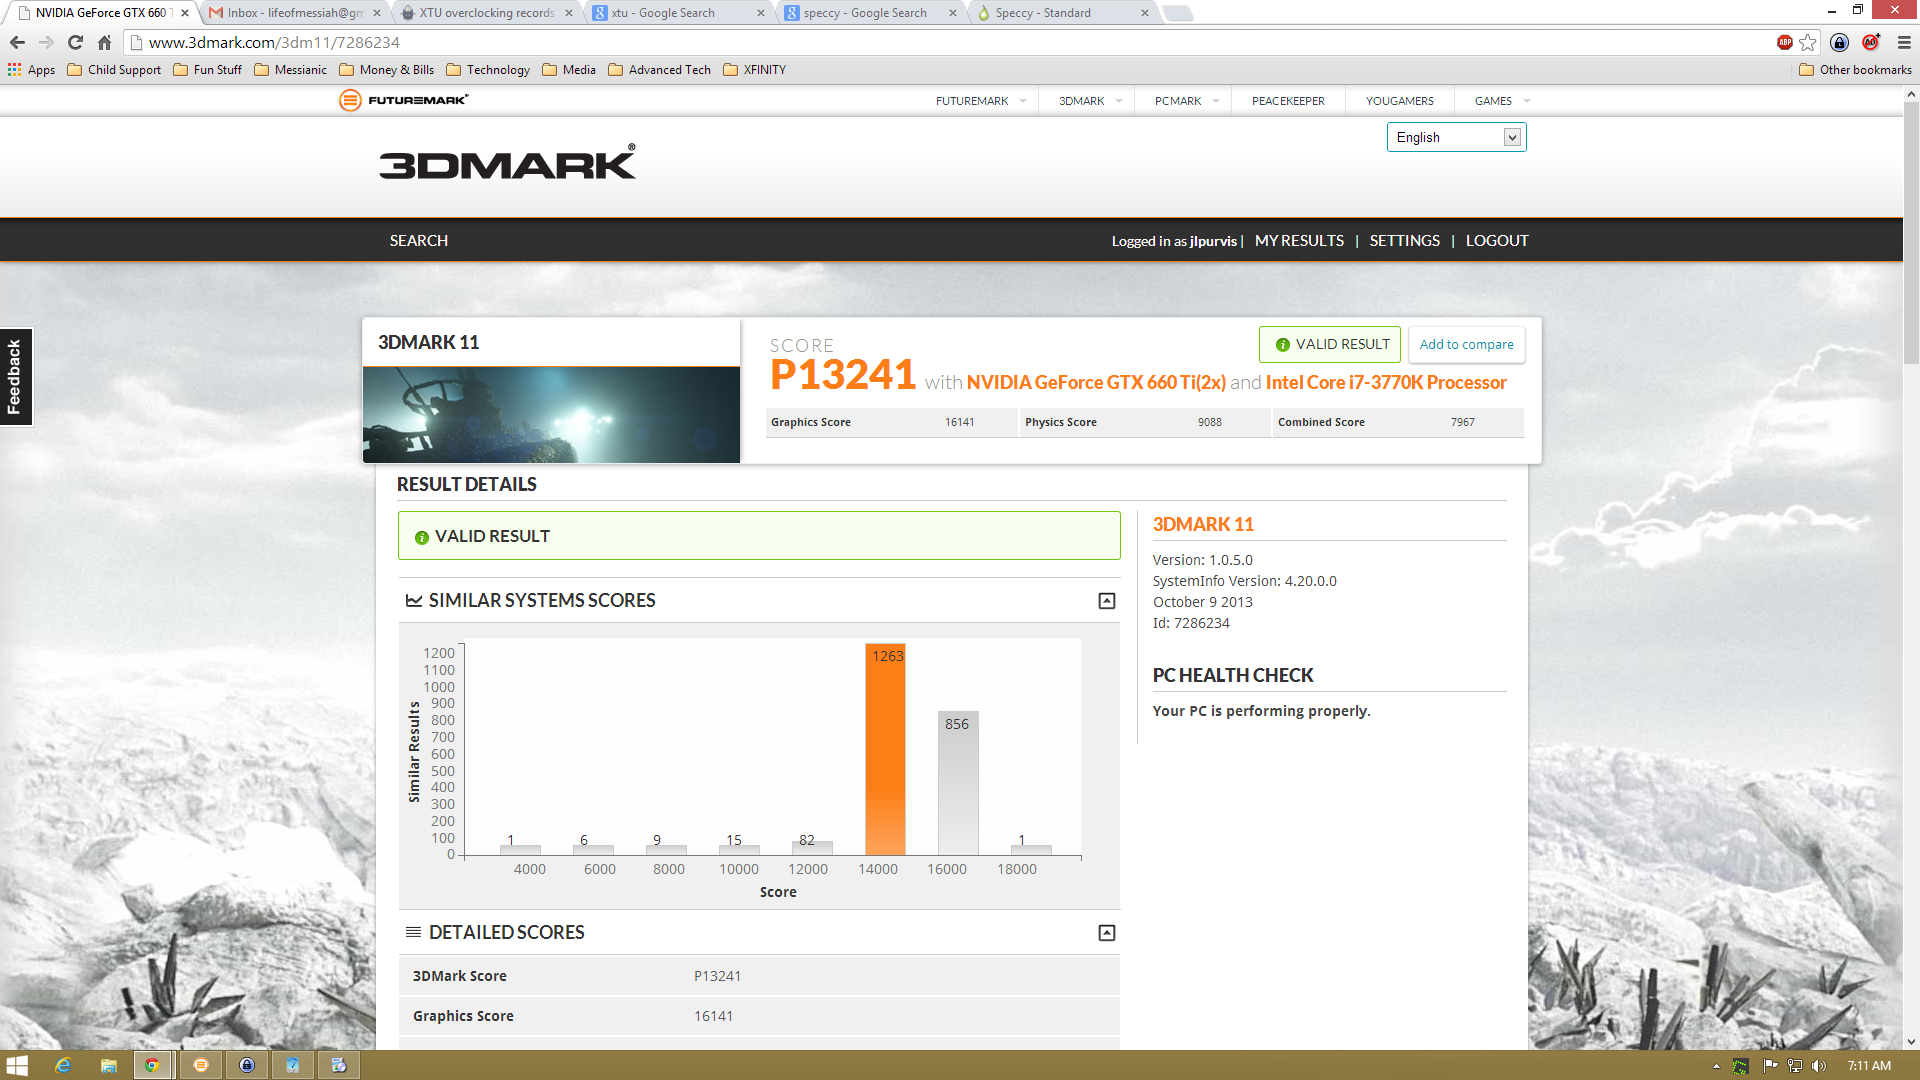1920x1080 pixels.
Task: Expand the GAMES nav dropdown
Action: click(x=1526, y=101)
